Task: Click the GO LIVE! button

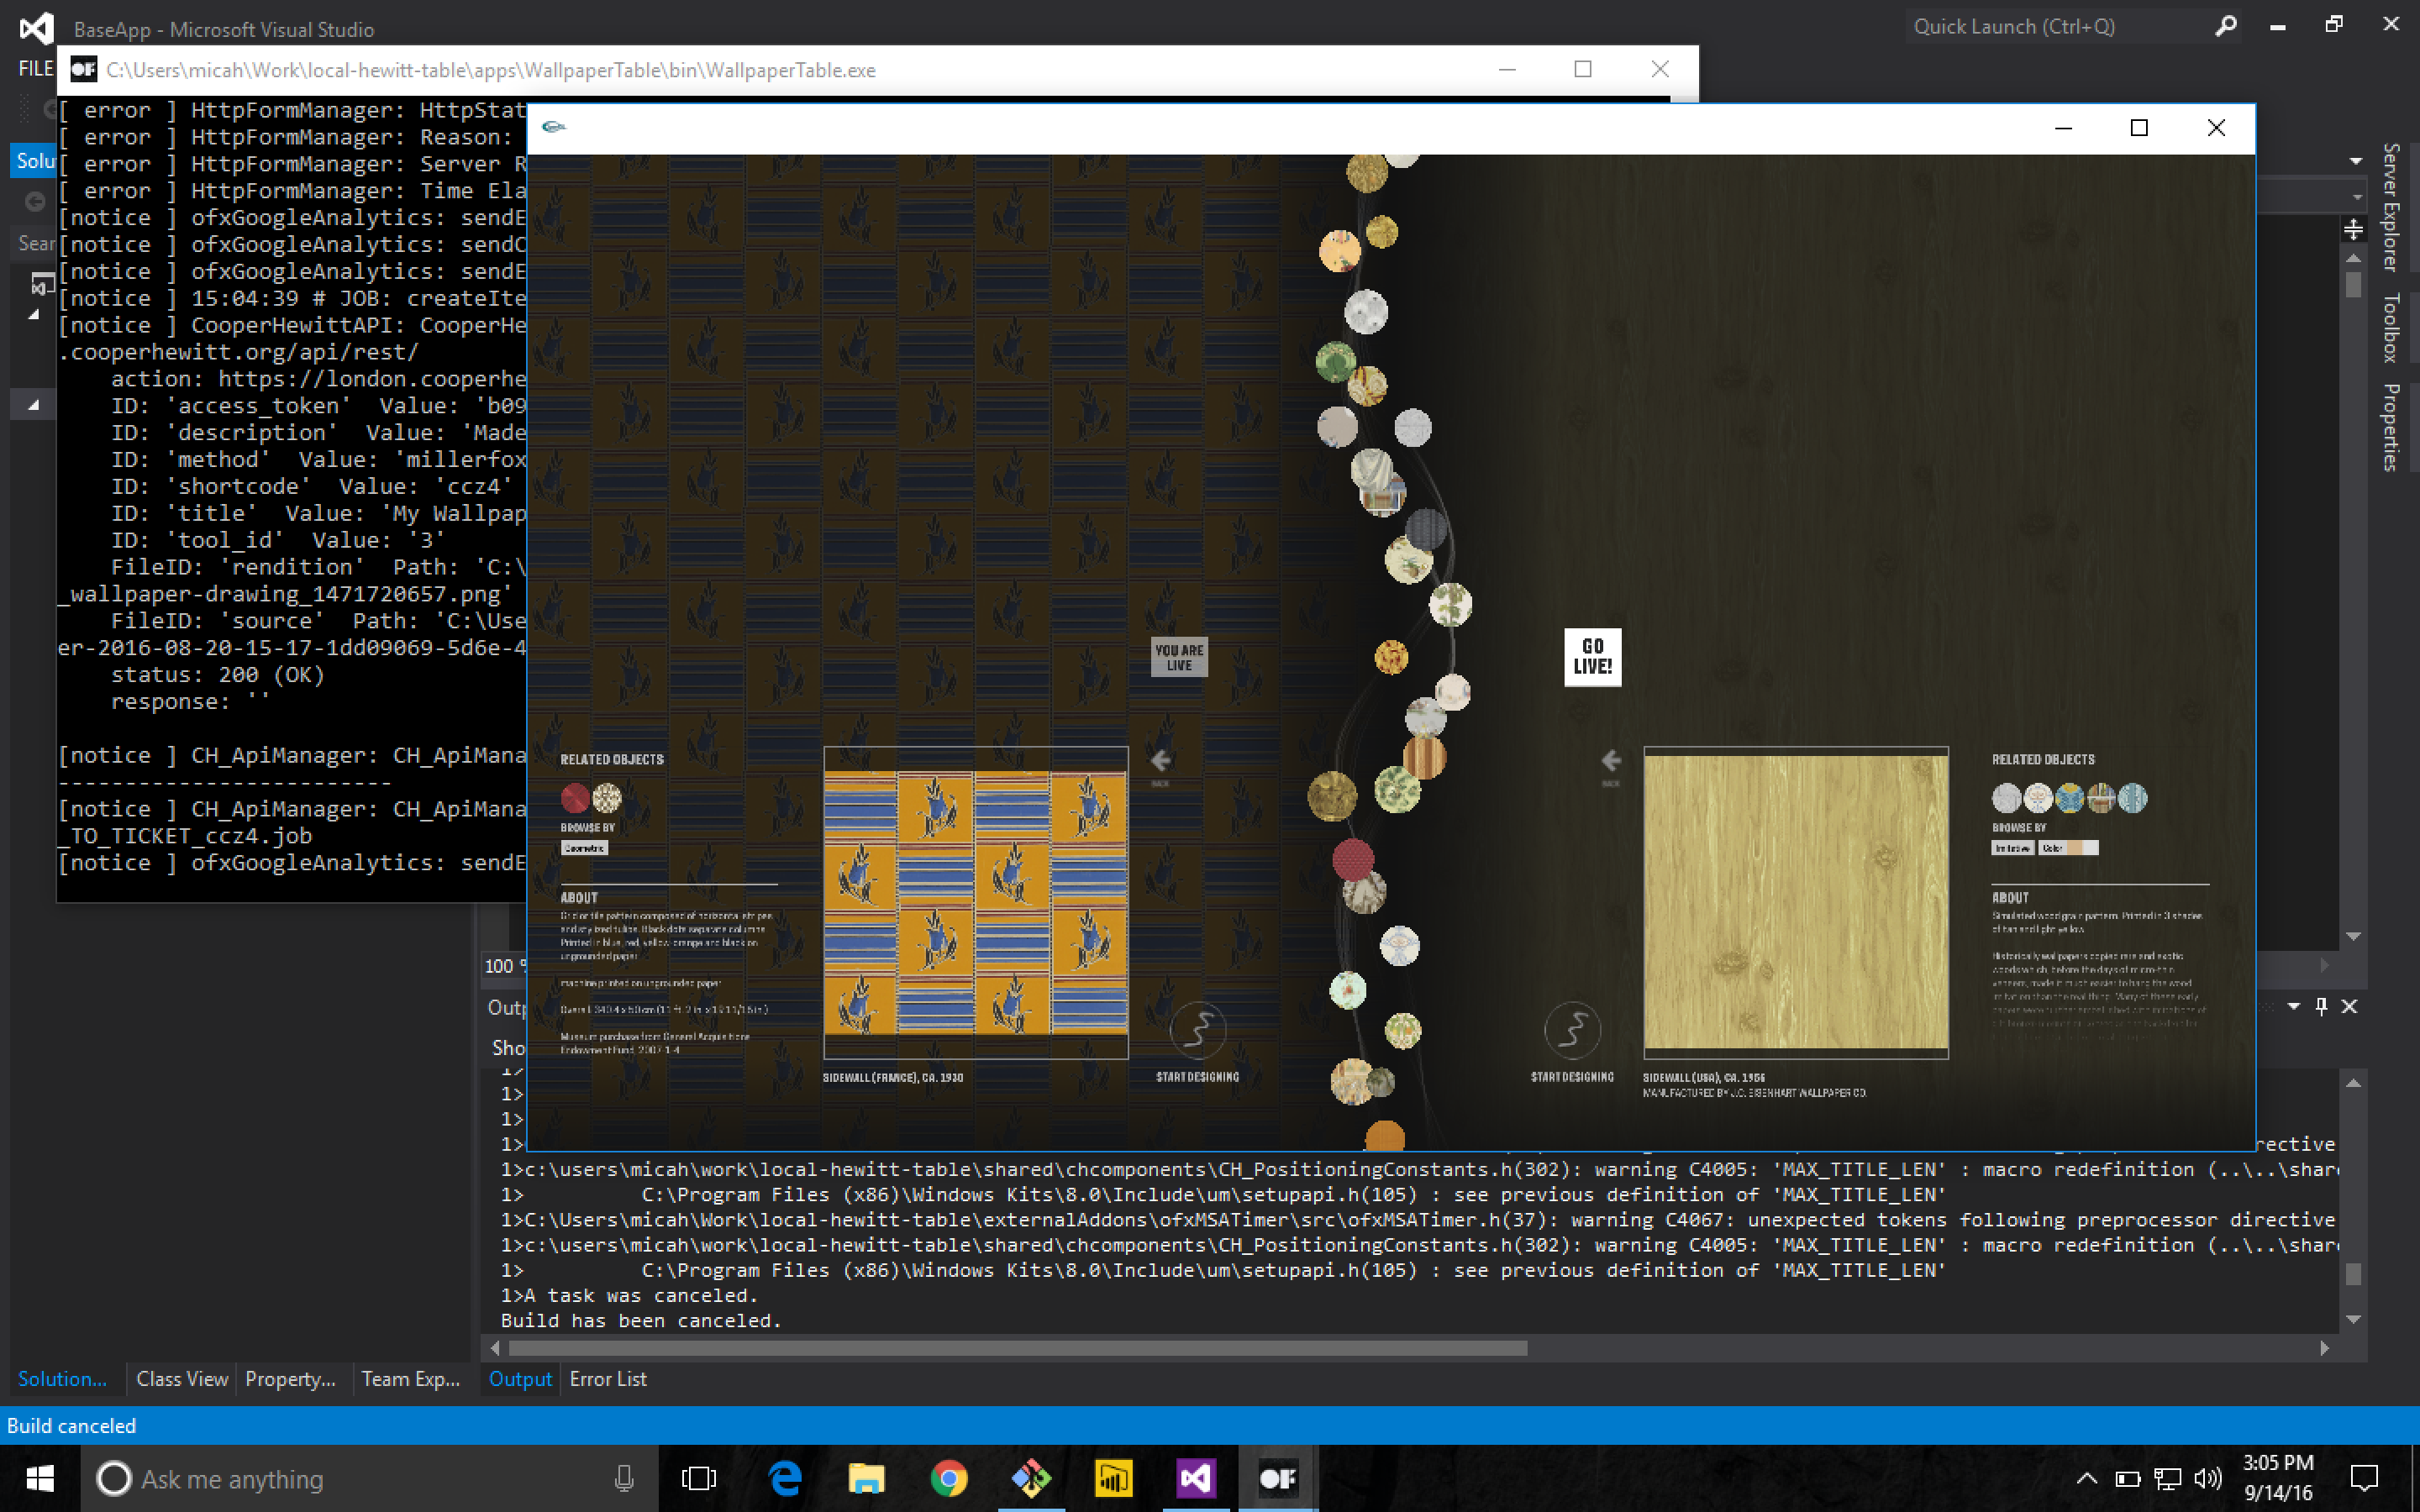Action: click(1592, 657)
